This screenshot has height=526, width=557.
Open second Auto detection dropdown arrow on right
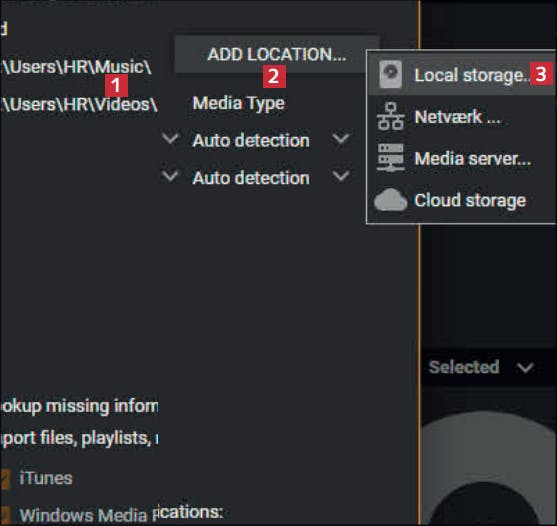[x=341, y=175]
